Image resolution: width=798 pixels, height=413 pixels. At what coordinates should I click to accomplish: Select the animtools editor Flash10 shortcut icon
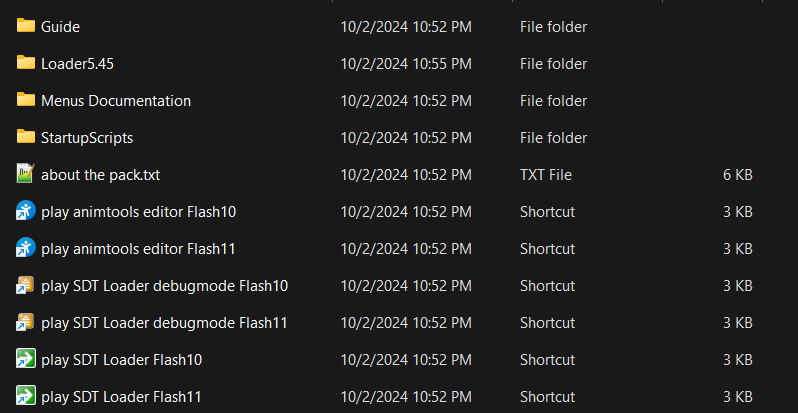coord(26,211)
